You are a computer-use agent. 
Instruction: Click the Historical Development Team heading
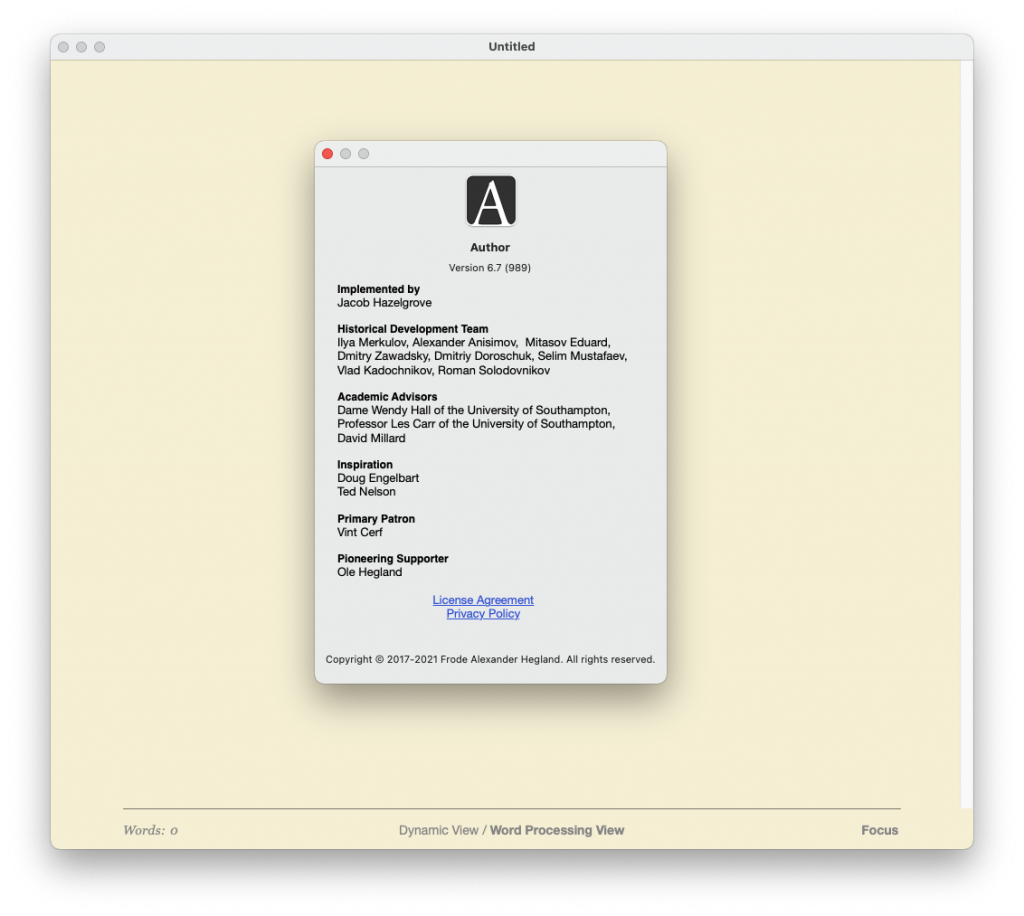412,328
